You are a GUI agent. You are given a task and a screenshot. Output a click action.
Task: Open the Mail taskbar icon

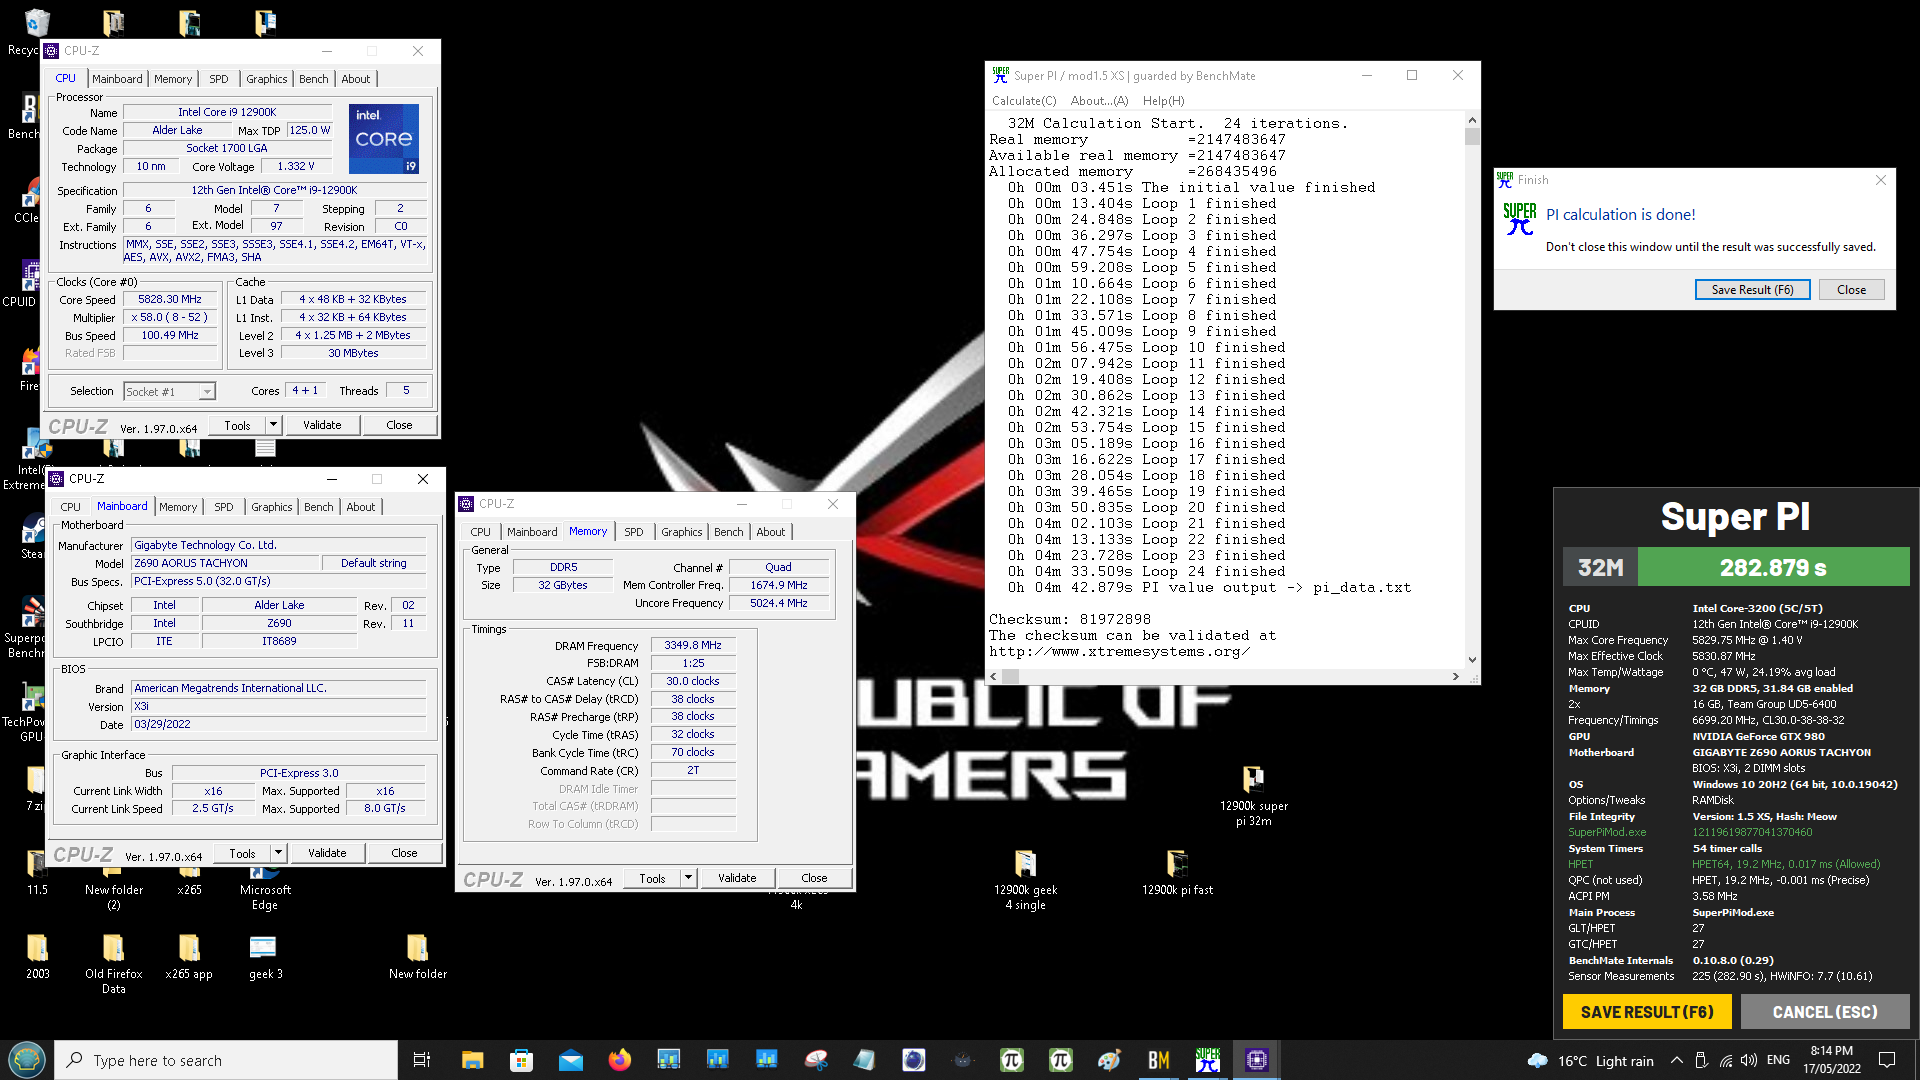point(571,1060)
